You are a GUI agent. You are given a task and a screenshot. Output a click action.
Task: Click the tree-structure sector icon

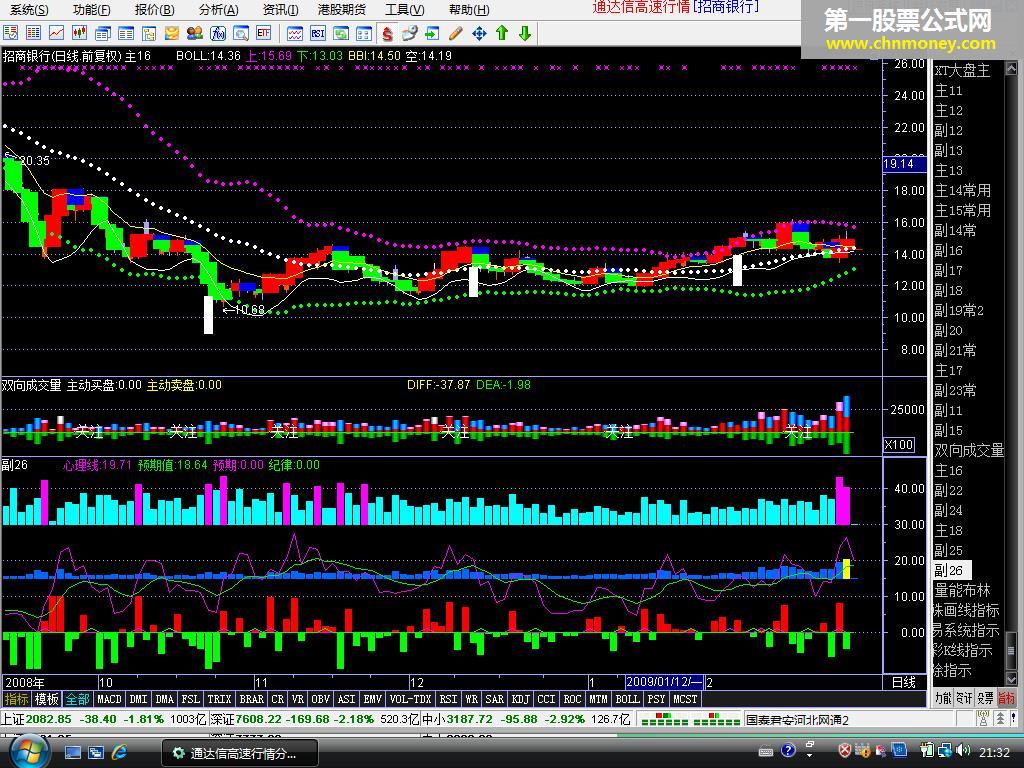pos(149,33)
